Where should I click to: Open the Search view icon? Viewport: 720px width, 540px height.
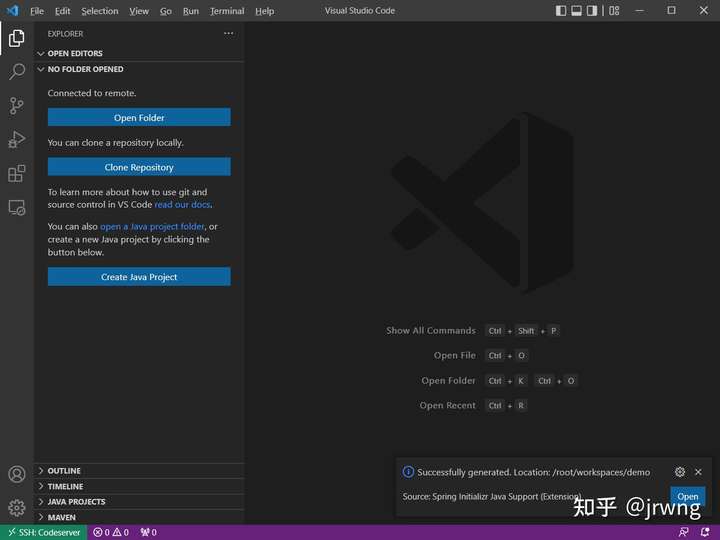pyautogui.click(x=17, y=72)
